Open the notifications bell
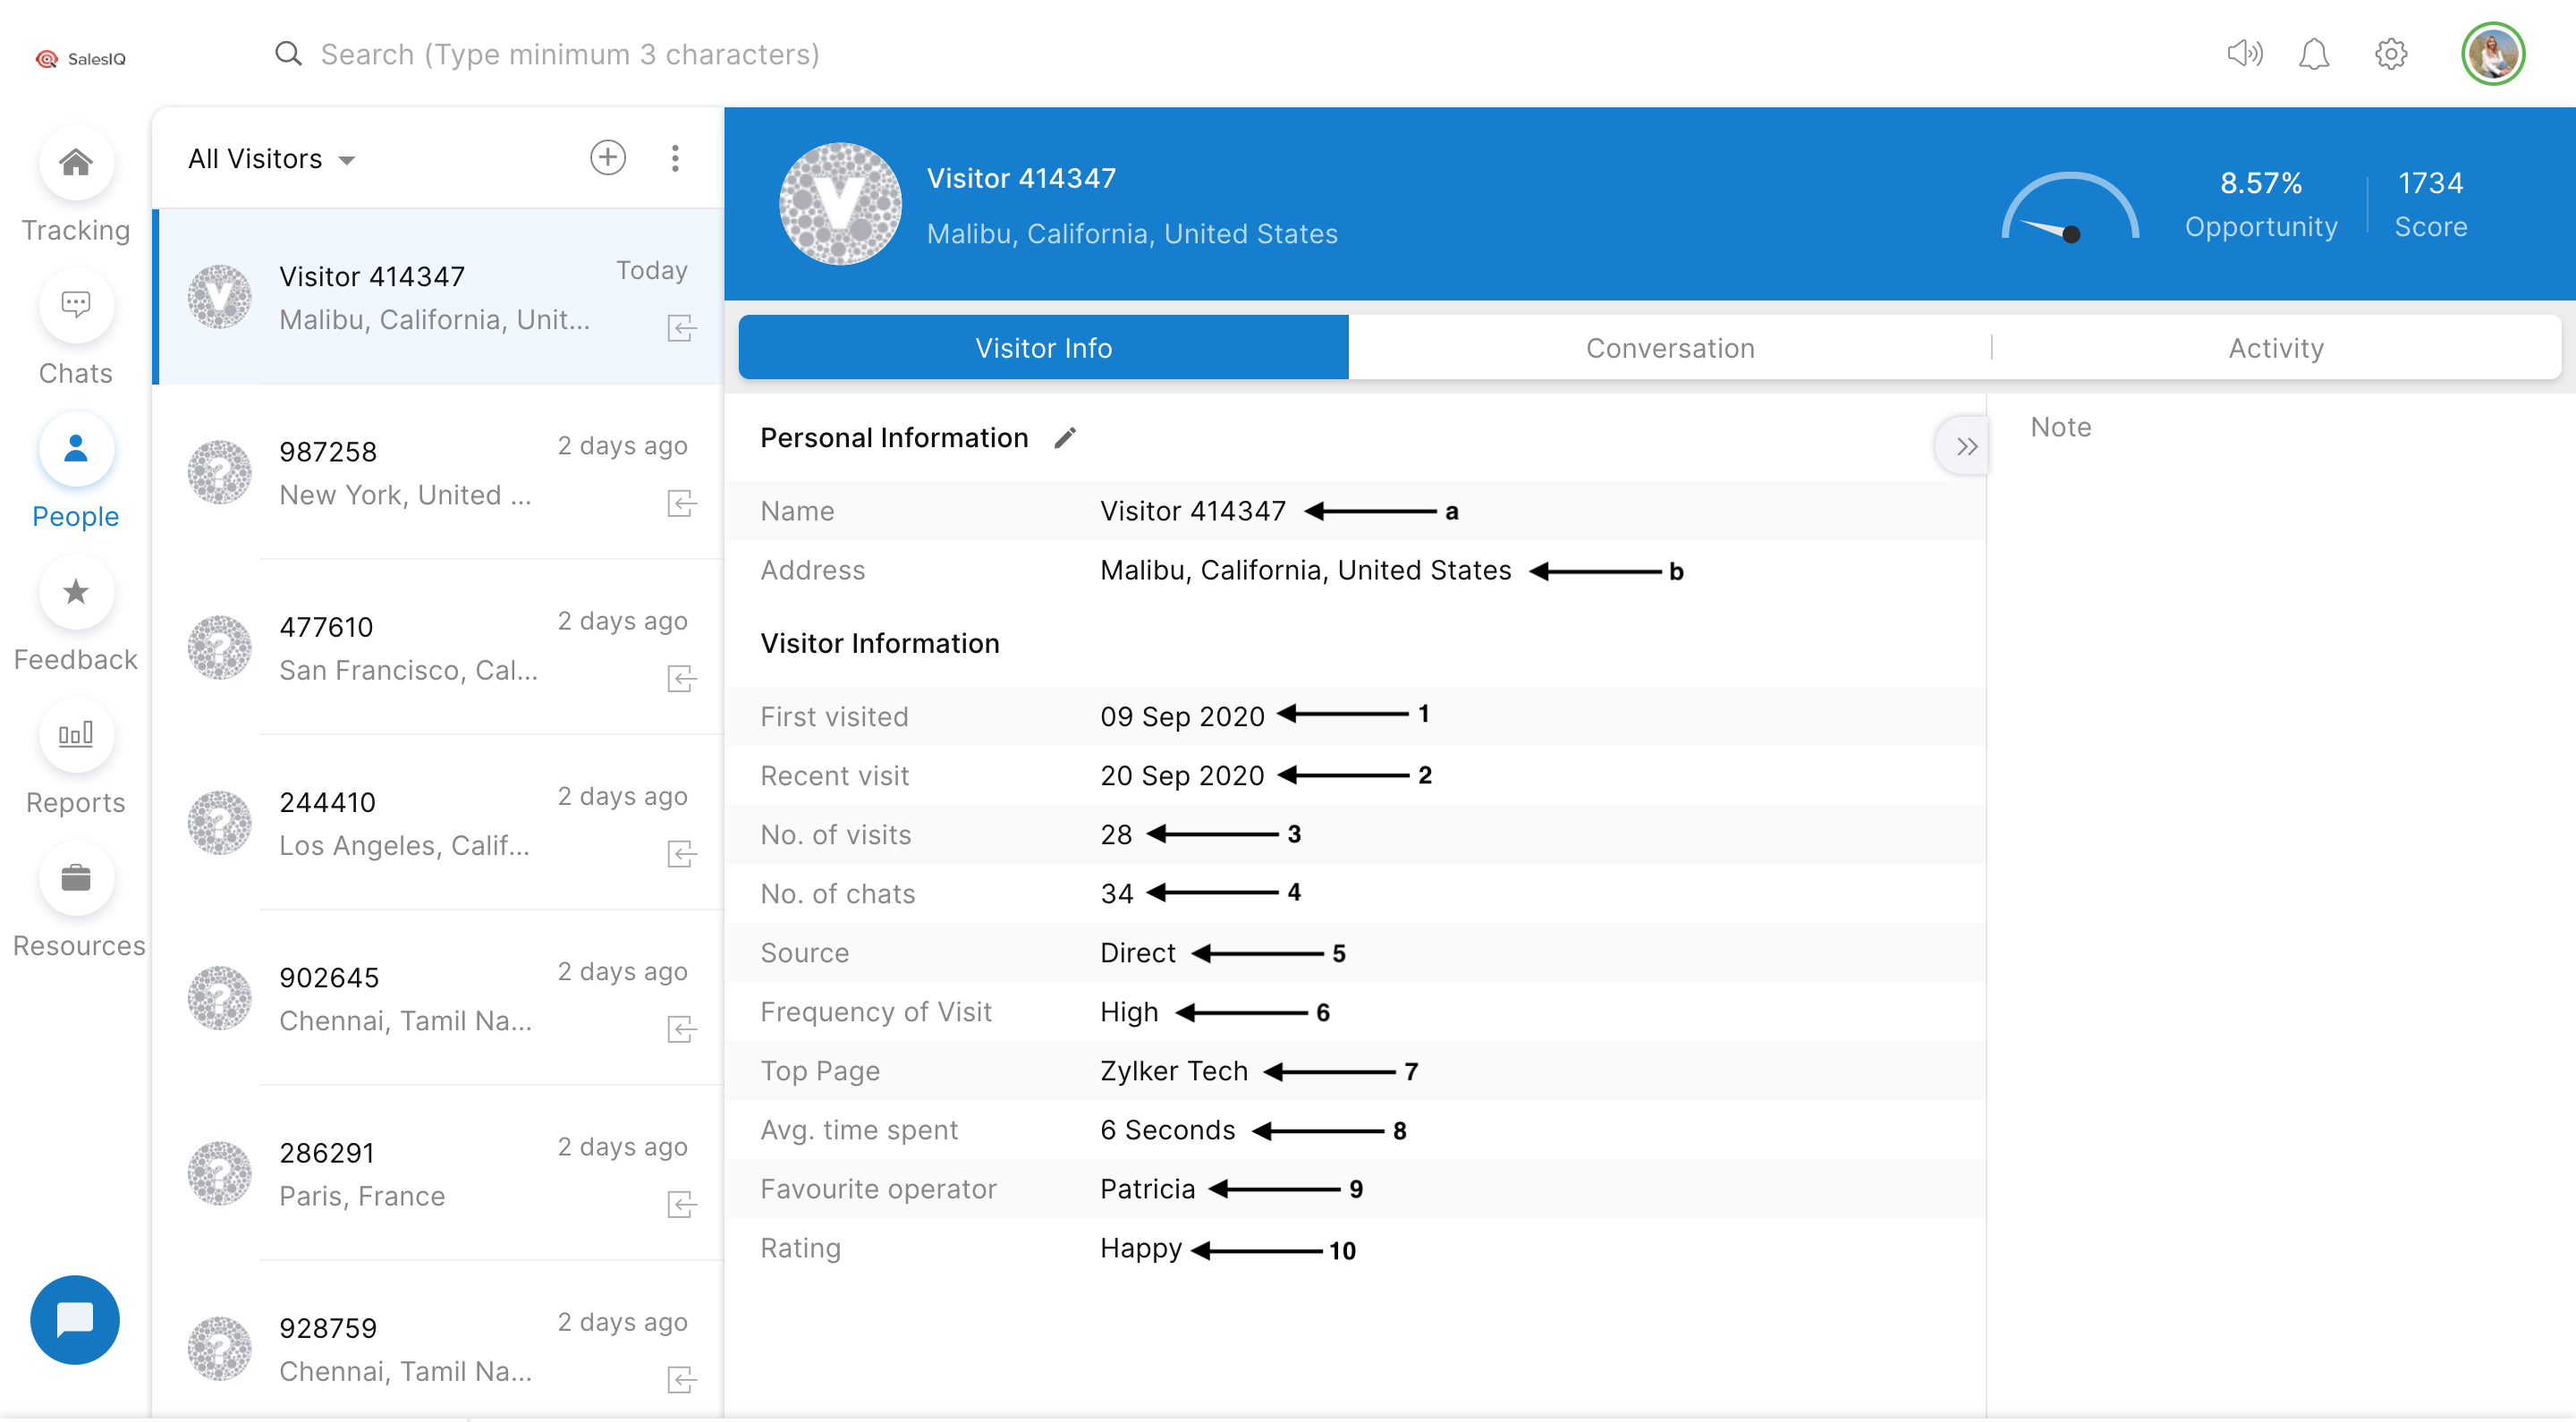The image size is (2576, 1422). pos(2313,54)
